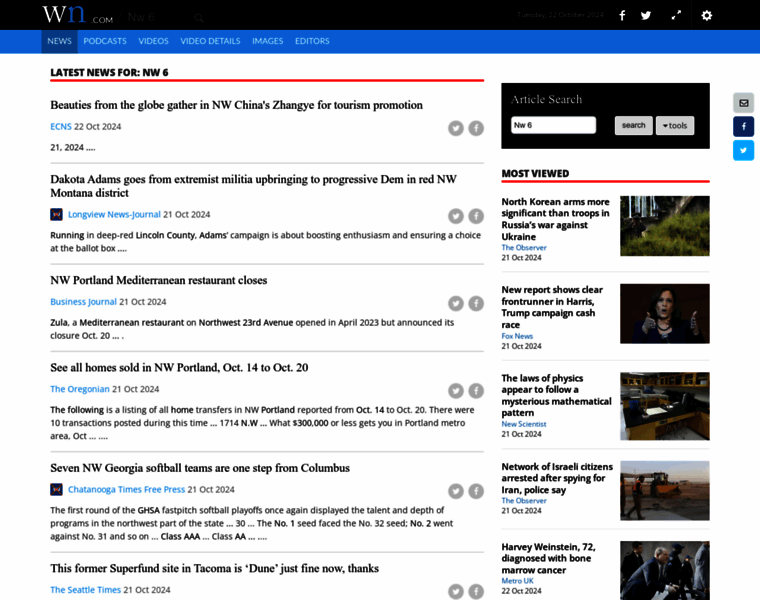Select the Images tab
760x600 pixels.
pyautogui.click(x=267, y=41)
